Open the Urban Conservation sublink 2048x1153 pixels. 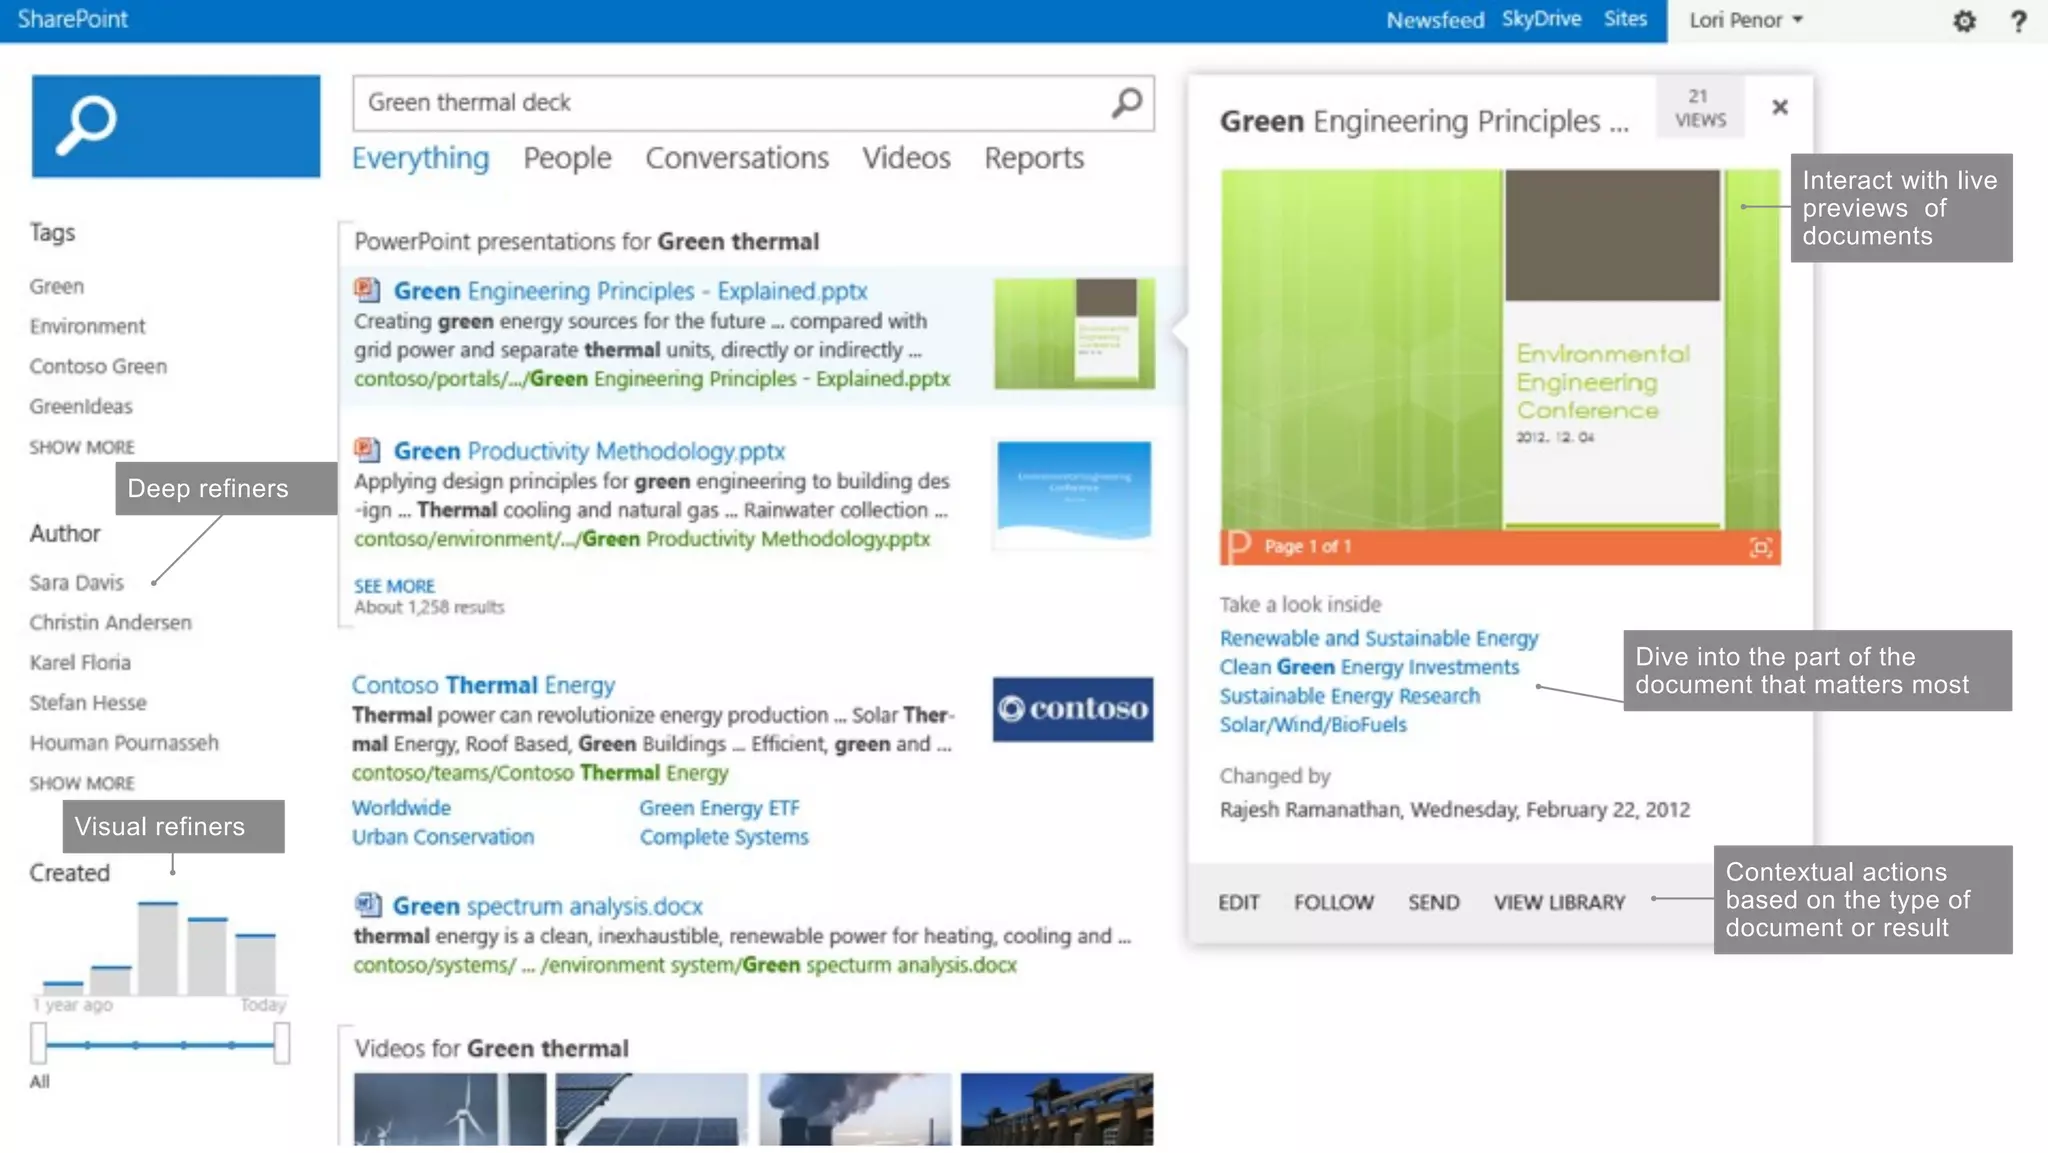(443, 837)
